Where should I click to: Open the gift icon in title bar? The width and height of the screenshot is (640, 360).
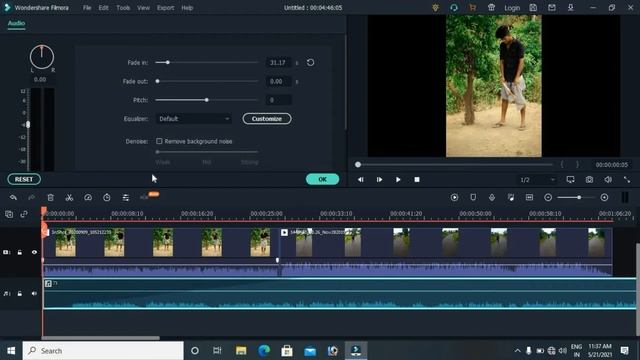[x=491, y=8]
